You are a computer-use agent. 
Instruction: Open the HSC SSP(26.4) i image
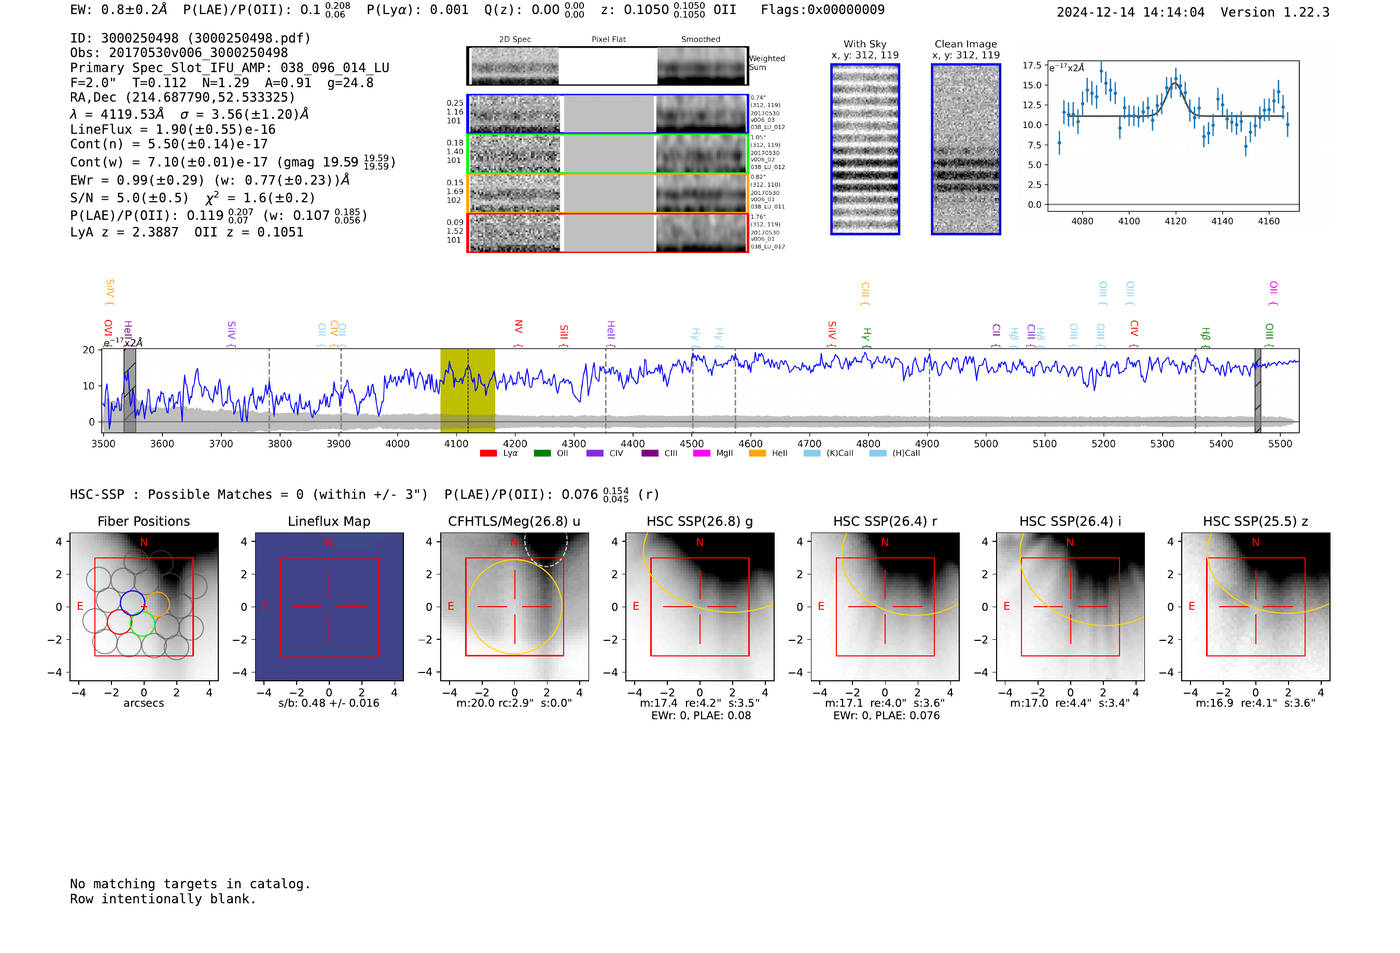(x=1070, y=607)
